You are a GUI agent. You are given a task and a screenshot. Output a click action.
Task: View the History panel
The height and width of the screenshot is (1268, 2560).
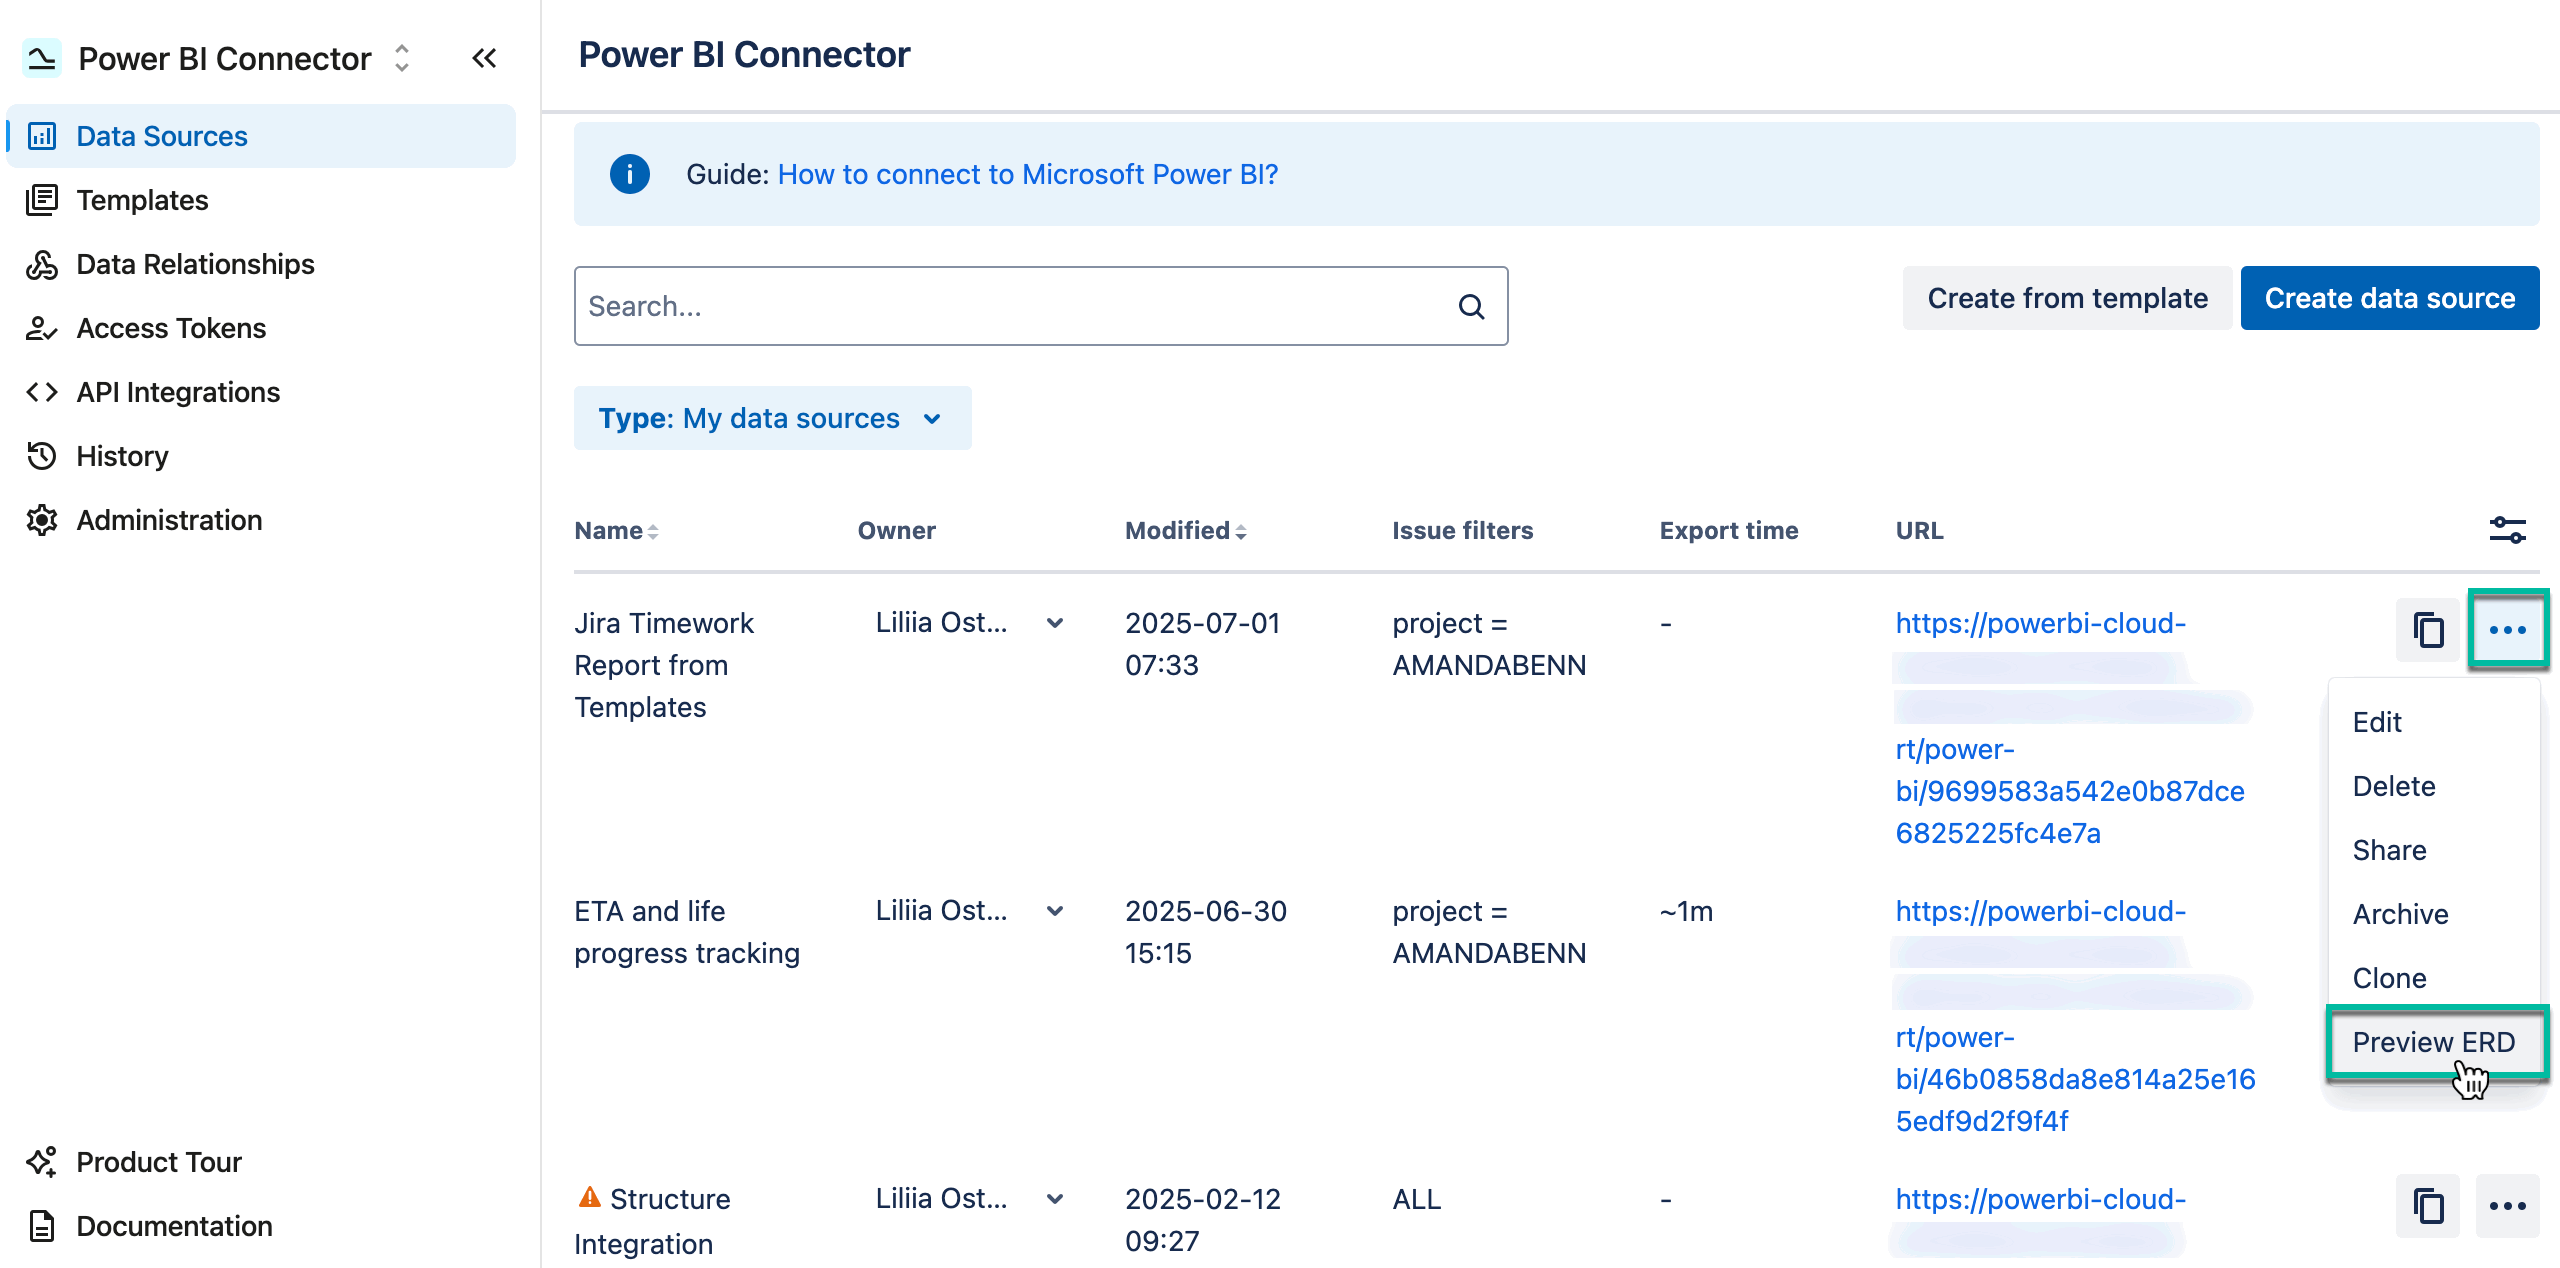point(122,456)
